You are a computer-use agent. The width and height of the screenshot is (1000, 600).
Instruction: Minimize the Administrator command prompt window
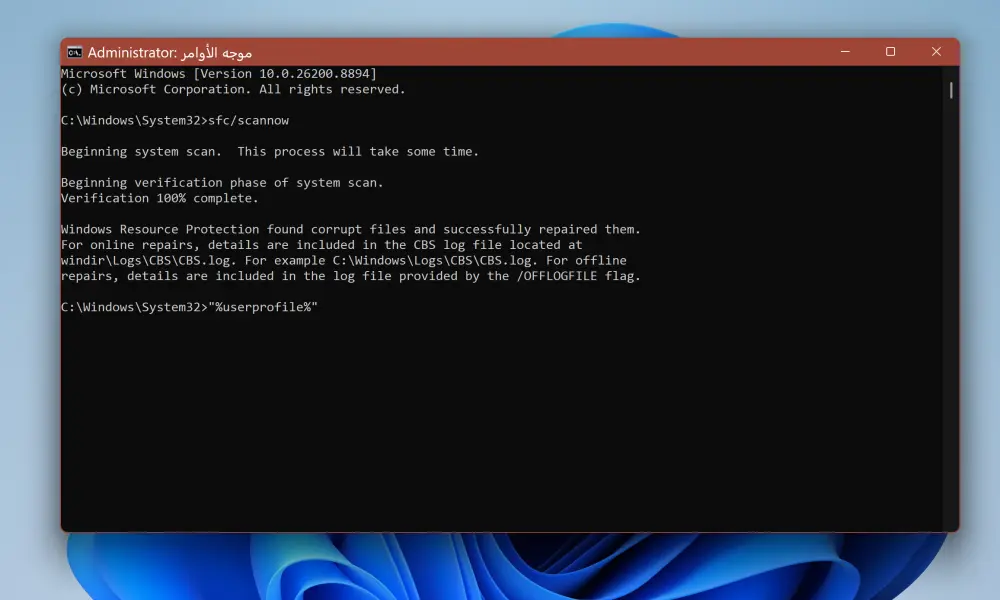[845, 52]
